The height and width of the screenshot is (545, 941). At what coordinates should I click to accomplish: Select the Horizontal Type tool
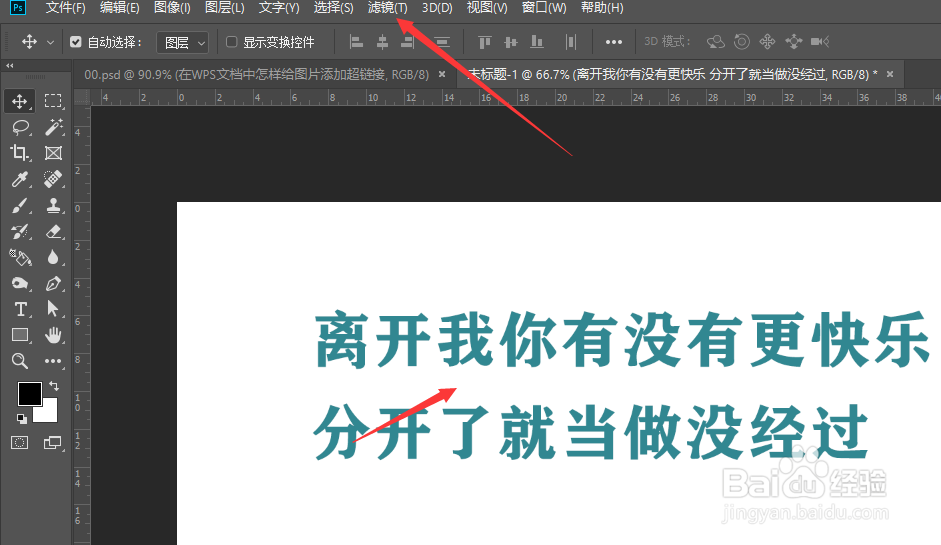(19, 309)
